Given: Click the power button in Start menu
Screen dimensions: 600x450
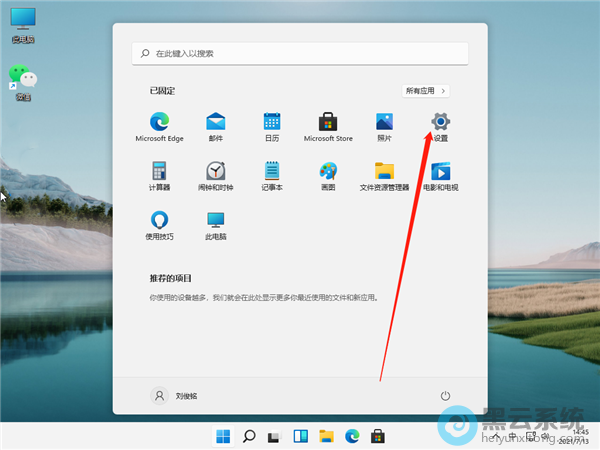Looking at the screenshot, I should (x=446, y=396).
